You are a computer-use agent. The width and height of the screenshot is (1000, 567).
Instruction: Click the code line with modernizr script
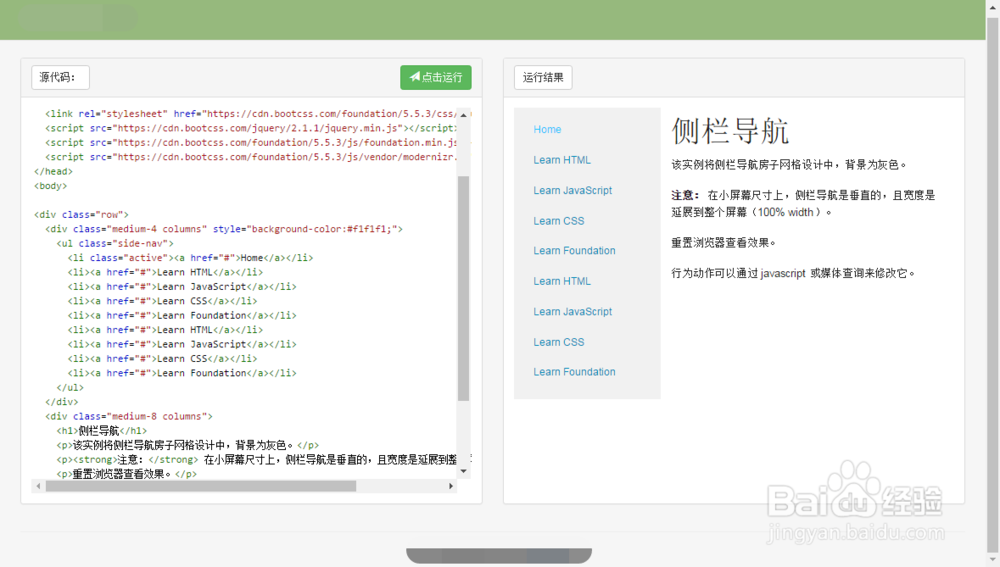coord(251,157)
